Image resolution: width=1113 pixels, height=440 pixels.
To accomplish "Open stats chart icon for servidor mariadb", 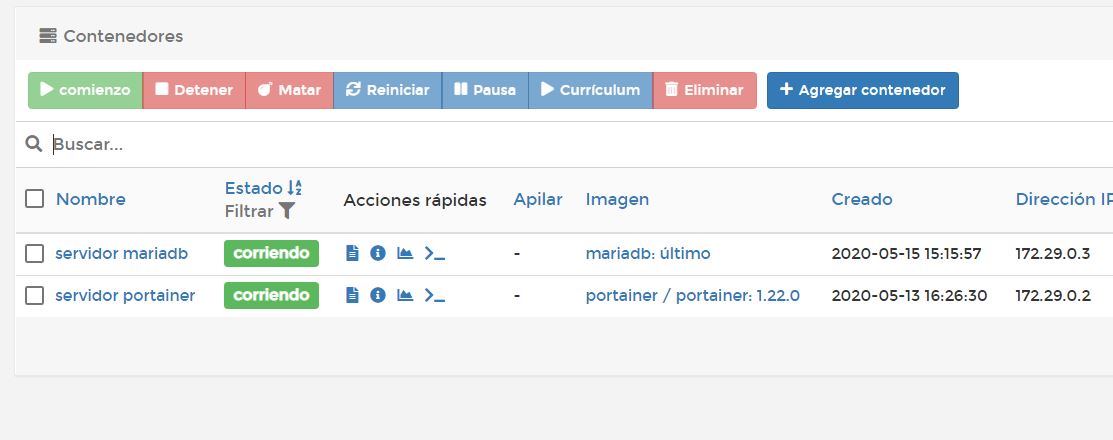I will pyautogui.click(x=405, y=253).
